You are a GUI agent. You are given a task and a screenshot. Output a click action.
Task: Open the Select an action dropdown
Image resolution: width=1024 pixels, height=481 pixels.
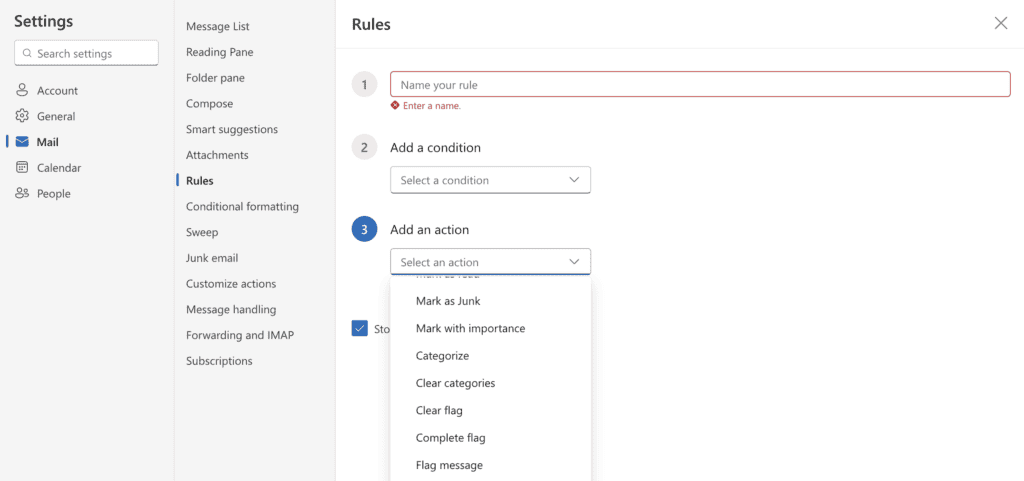[490, 262]
